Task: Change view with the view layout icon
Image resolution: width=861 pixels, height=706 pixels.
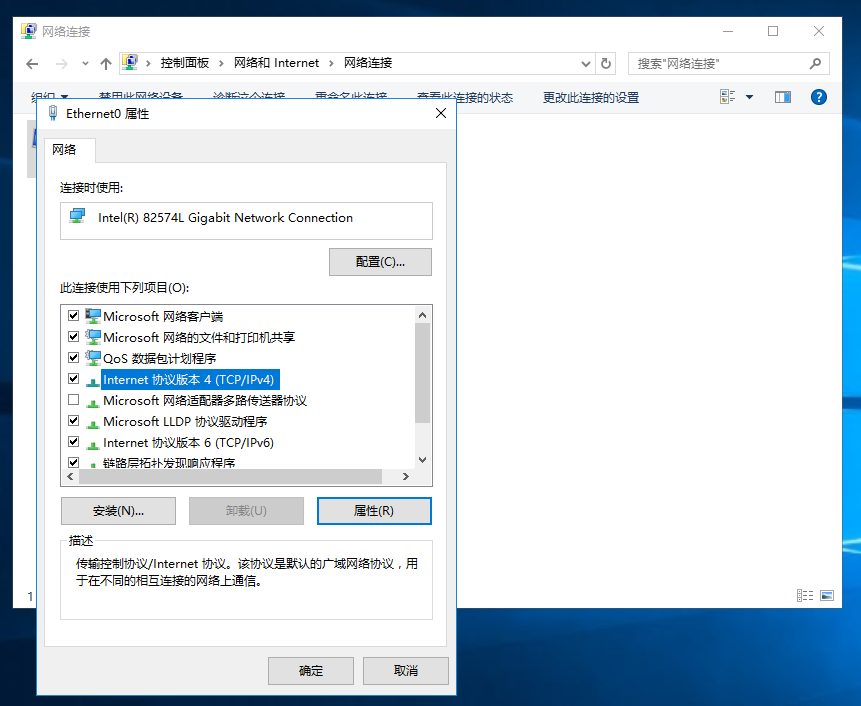Action: pos(728,97)
